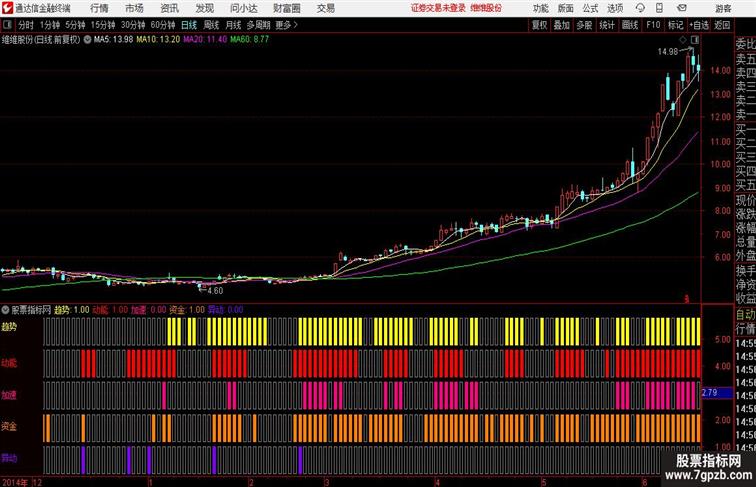756x487 pixels.
Task: Click the 证券交易未登录 login link
Action: 439,8
